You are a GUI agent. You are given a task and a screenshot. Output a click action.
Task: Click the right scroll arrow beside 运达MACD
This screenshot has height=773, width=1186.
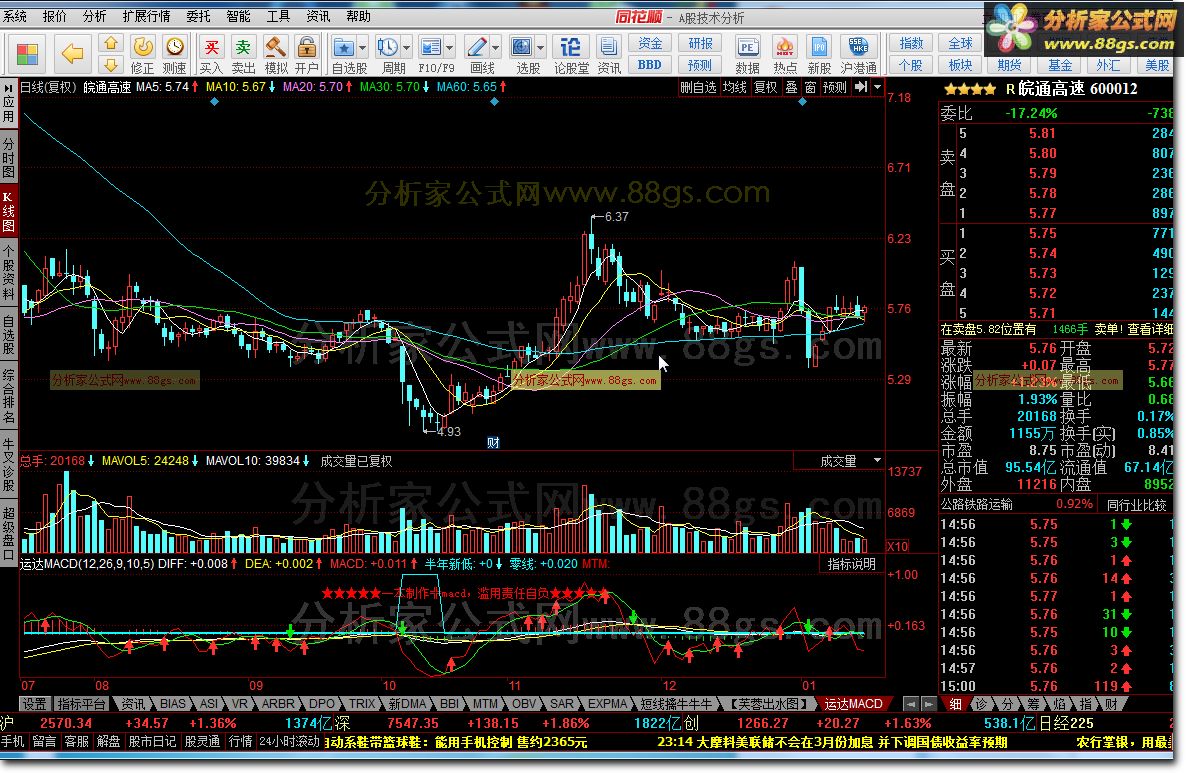pos(930,704)
